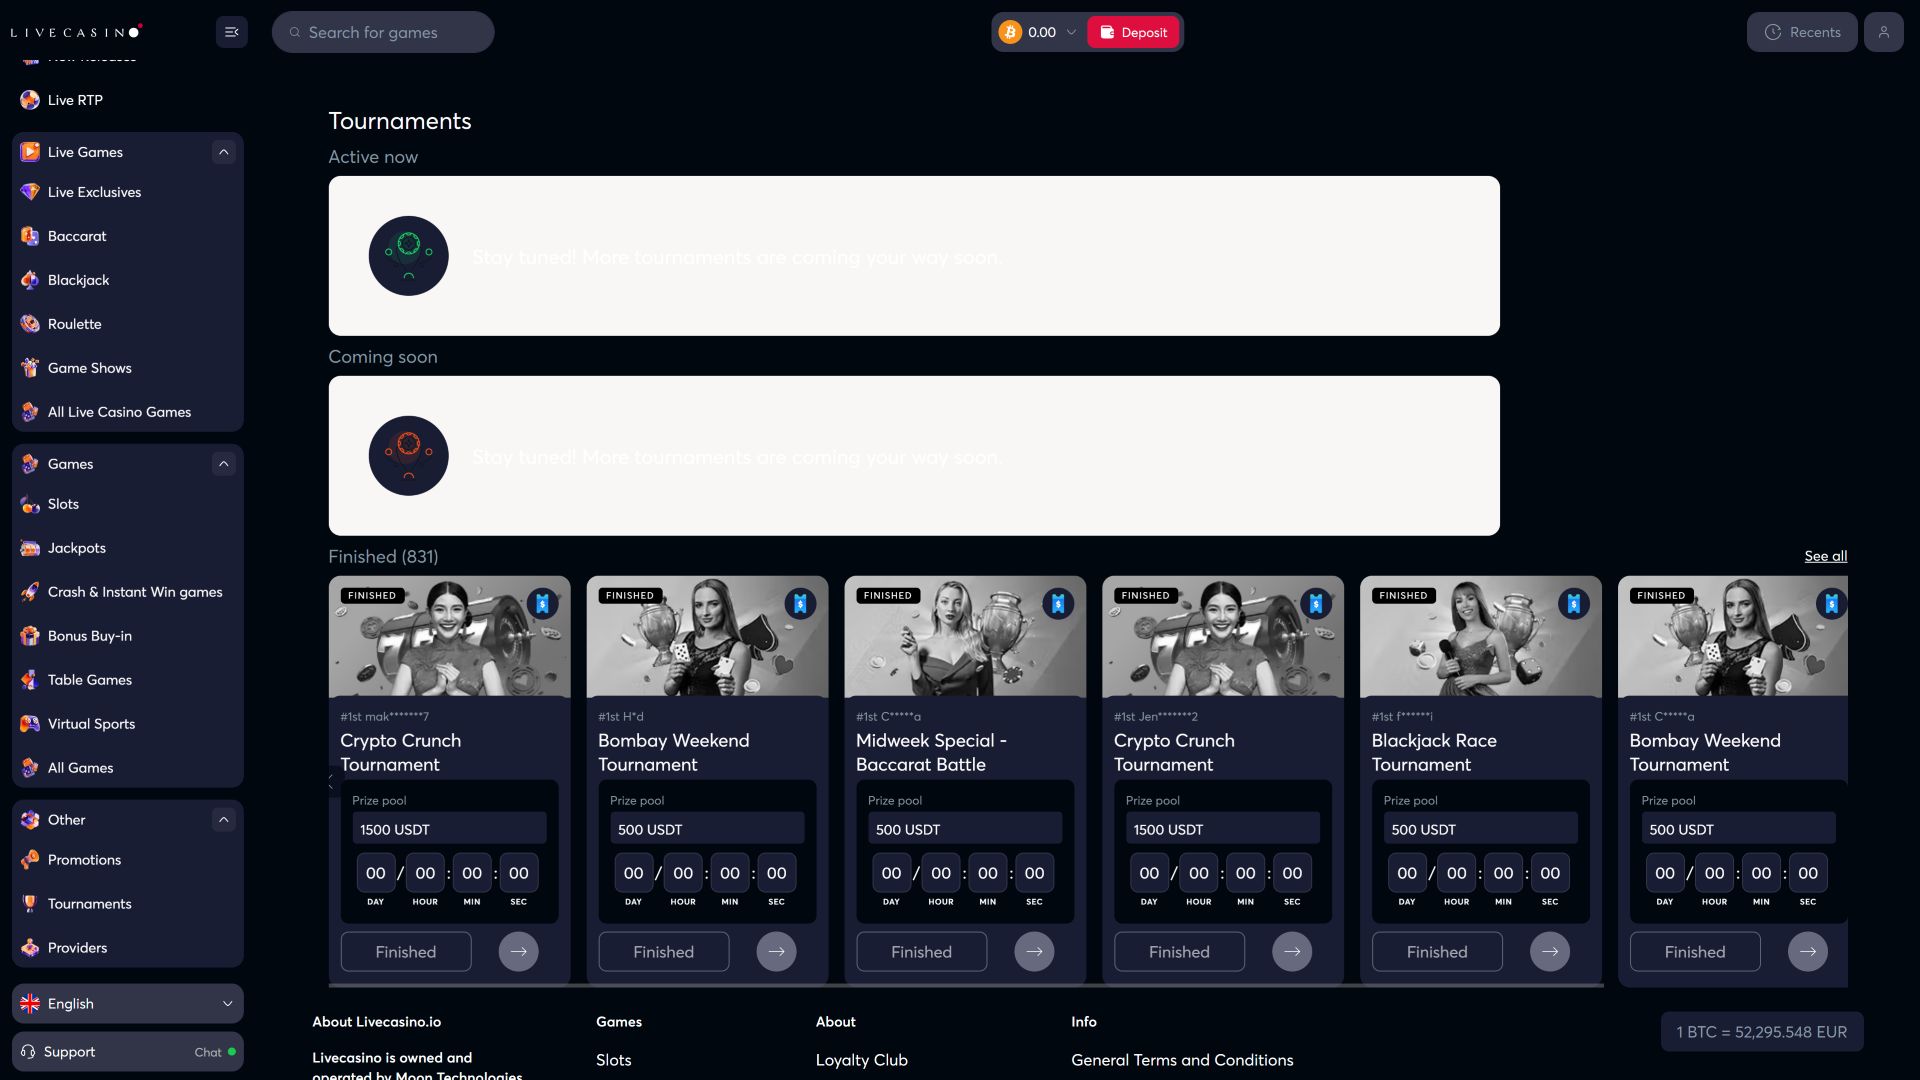Viewport: 1920px width, 1080px height.
Task: Open Support chat button
Action: pos(128,1052)
